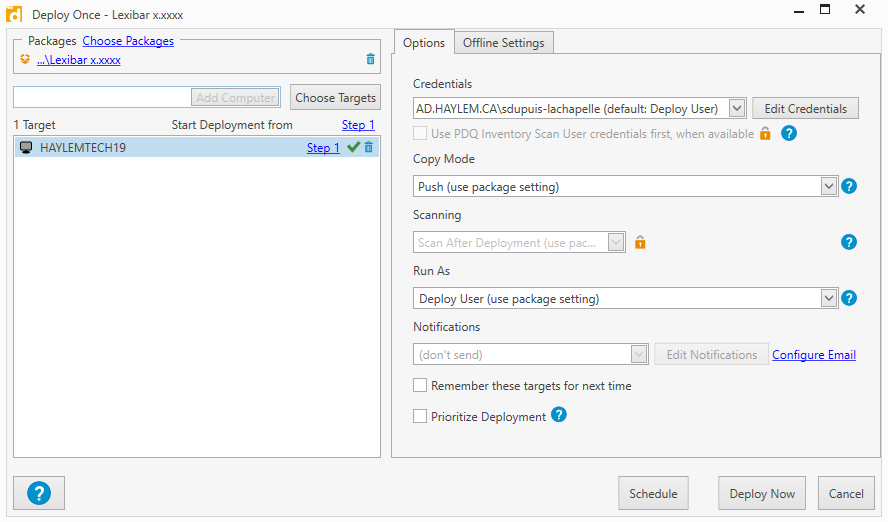The height and width of the screenshot is (522, 888).
Task: Select the Options tab
Action: (424, 43)
